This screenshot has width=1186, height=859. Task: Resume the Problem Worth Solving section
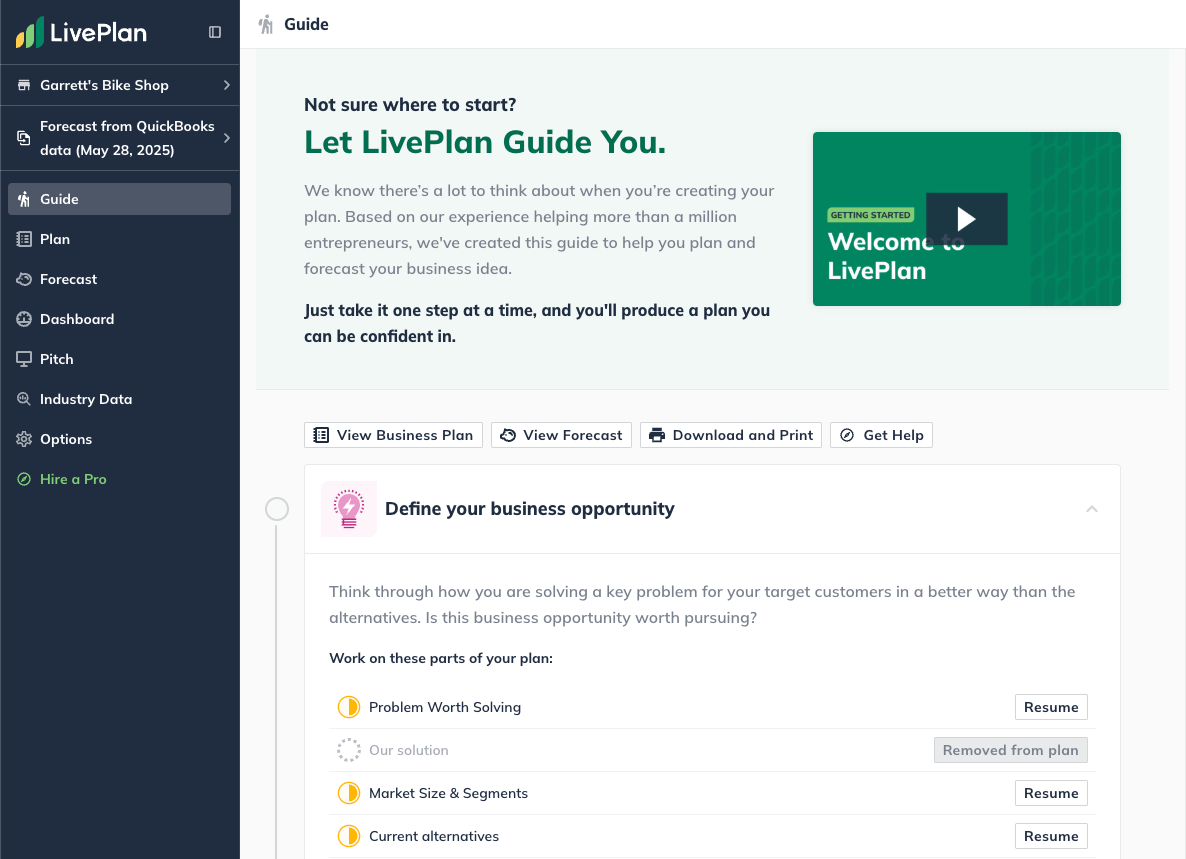[1051, 707]
